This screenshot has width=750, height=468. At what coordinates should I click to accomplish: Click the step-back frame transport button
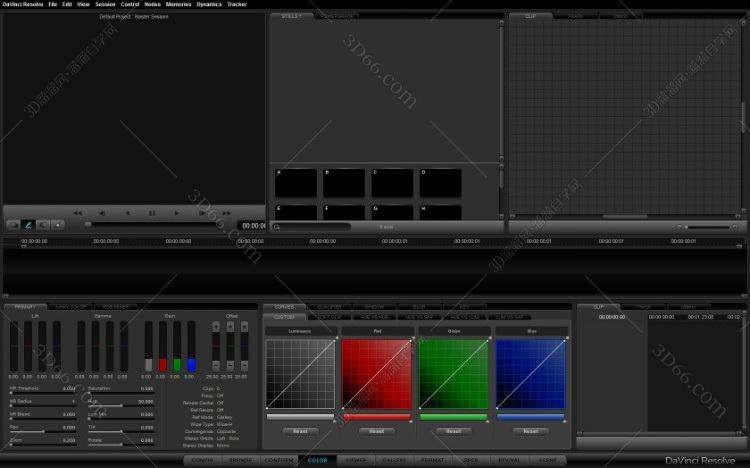pos(102,213)
